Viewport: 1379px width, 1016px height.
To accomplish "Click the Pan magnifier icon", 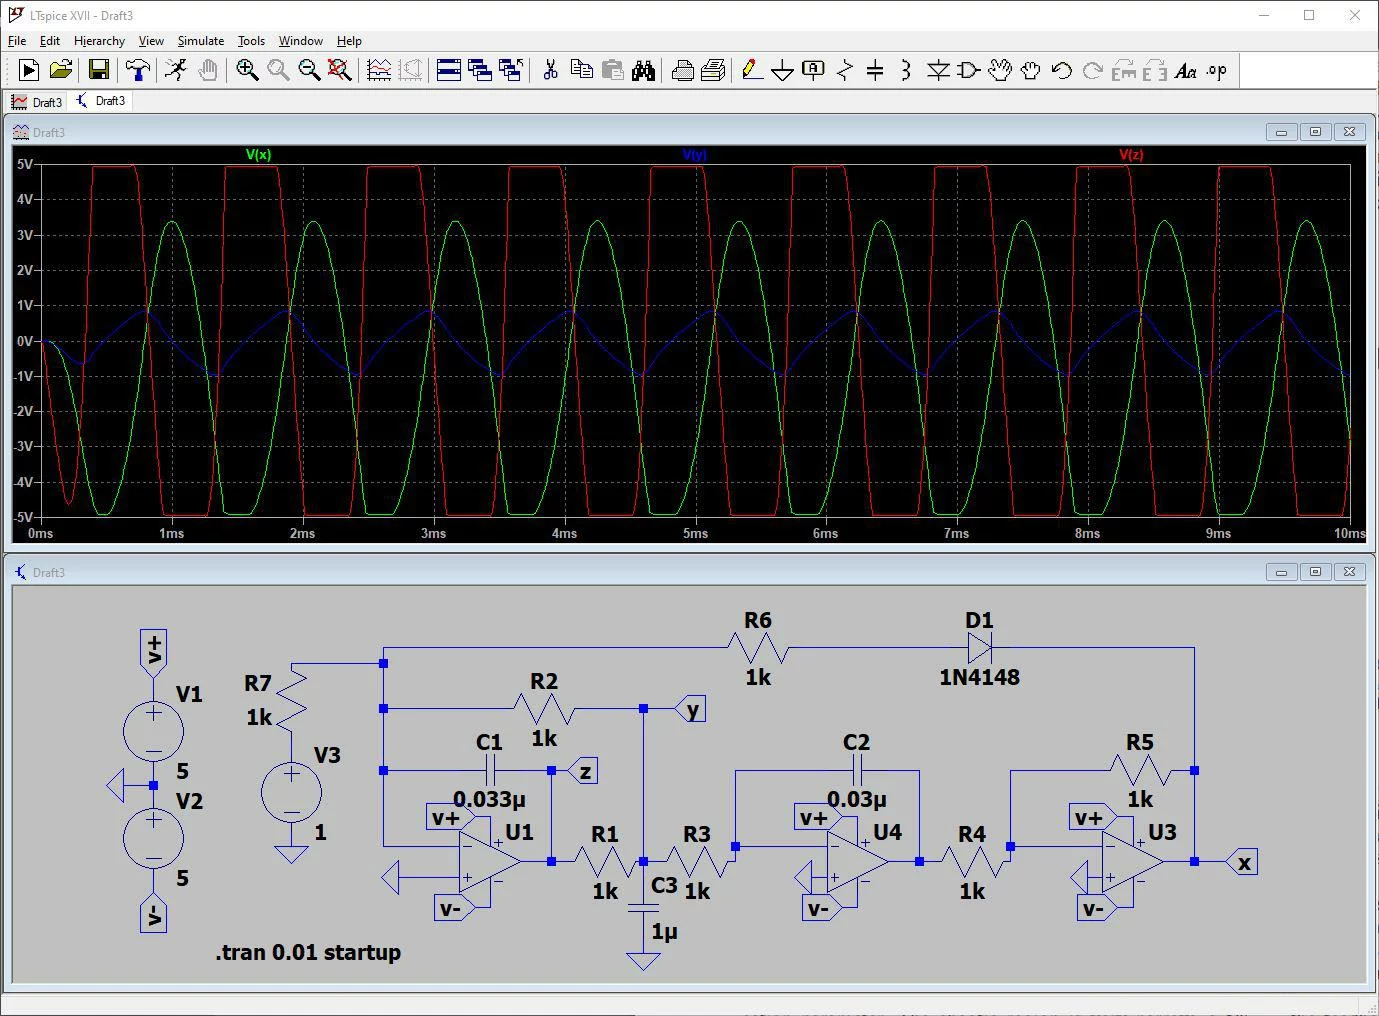I will 278,70.
